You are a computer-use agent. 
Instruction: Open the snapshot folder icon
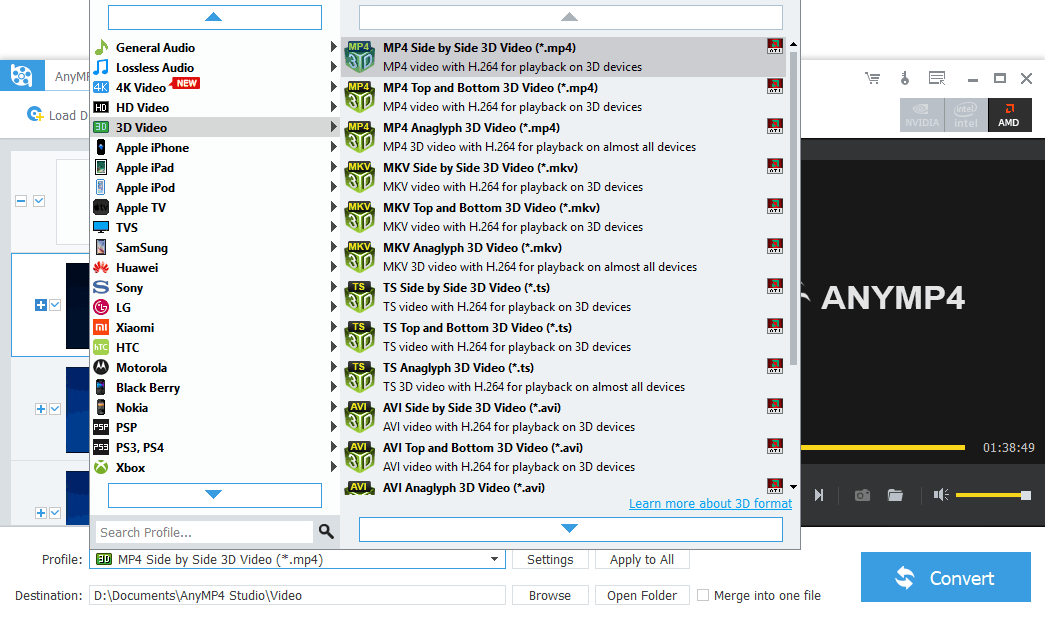(x=895, y=495)
